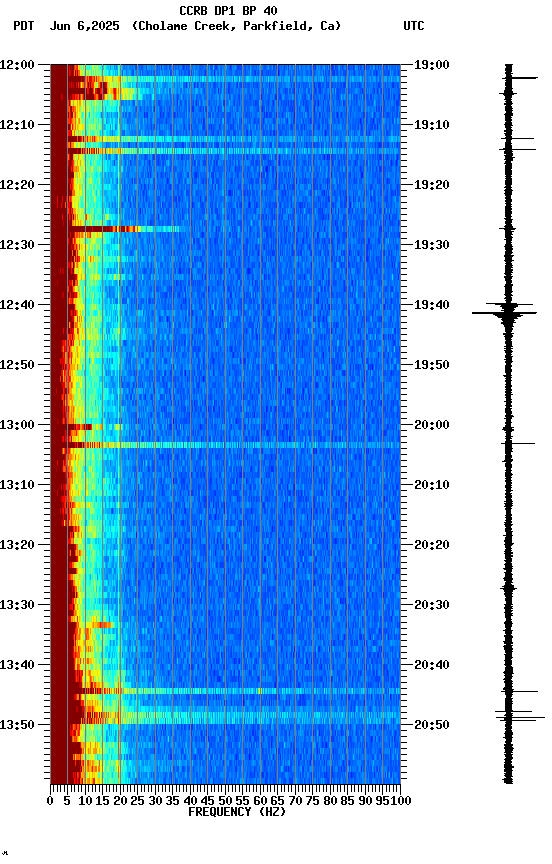Click the 13:40 PDT time label

pos(17,666)
